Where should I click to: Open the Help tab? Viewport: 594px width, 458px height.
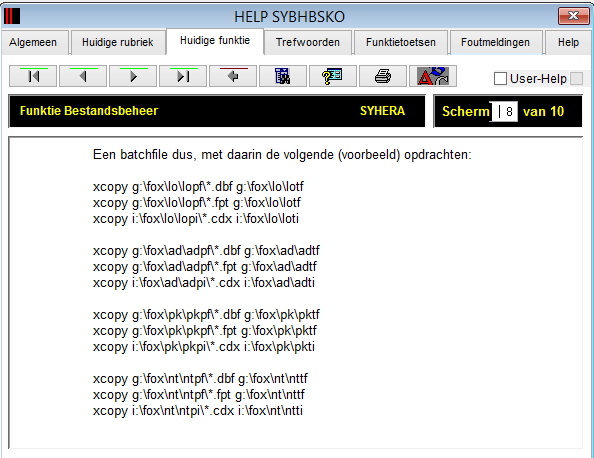[568, 42]
